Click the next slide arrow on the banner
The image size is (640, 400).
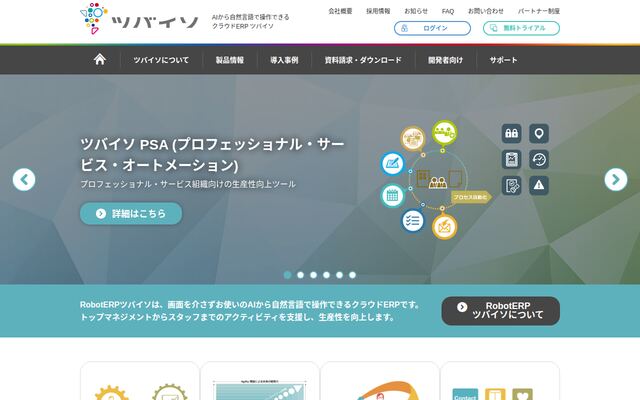[x=616, y=180]
